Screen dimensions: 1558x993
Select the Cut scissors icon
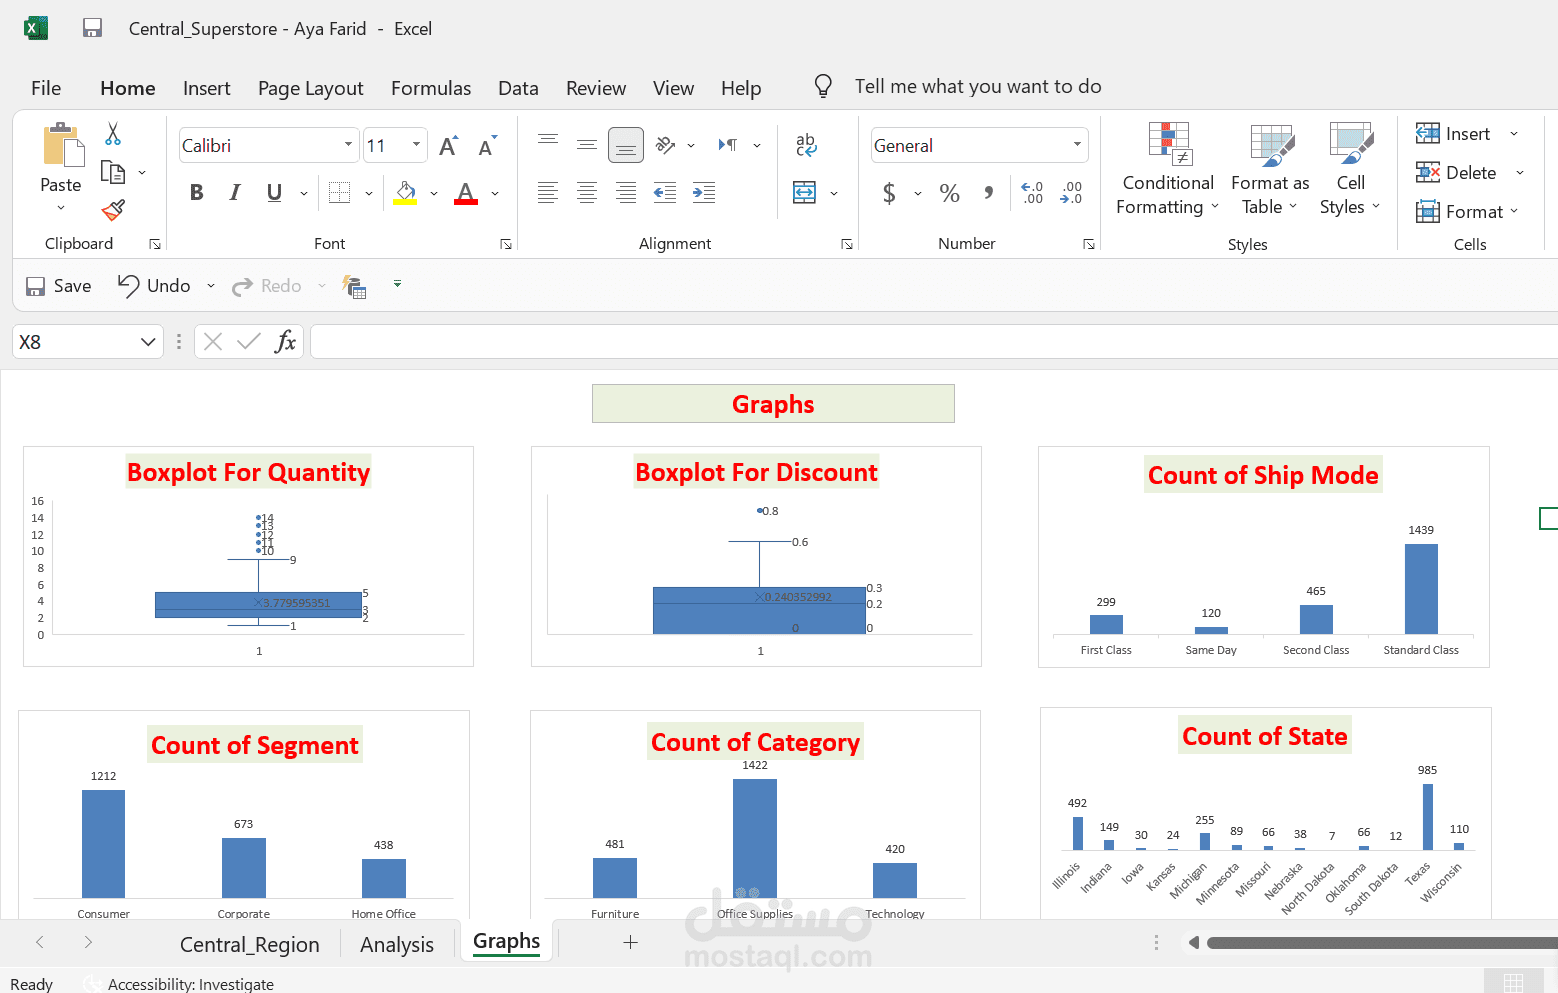click(x=113, y=134)
